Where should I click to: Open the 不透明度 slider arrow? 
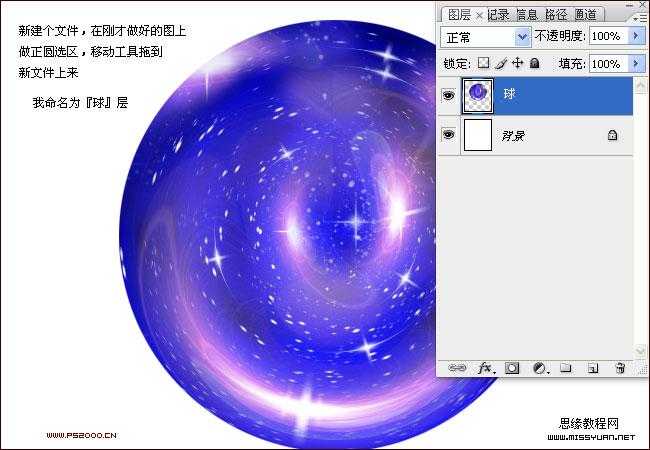(x=636, y=36)
